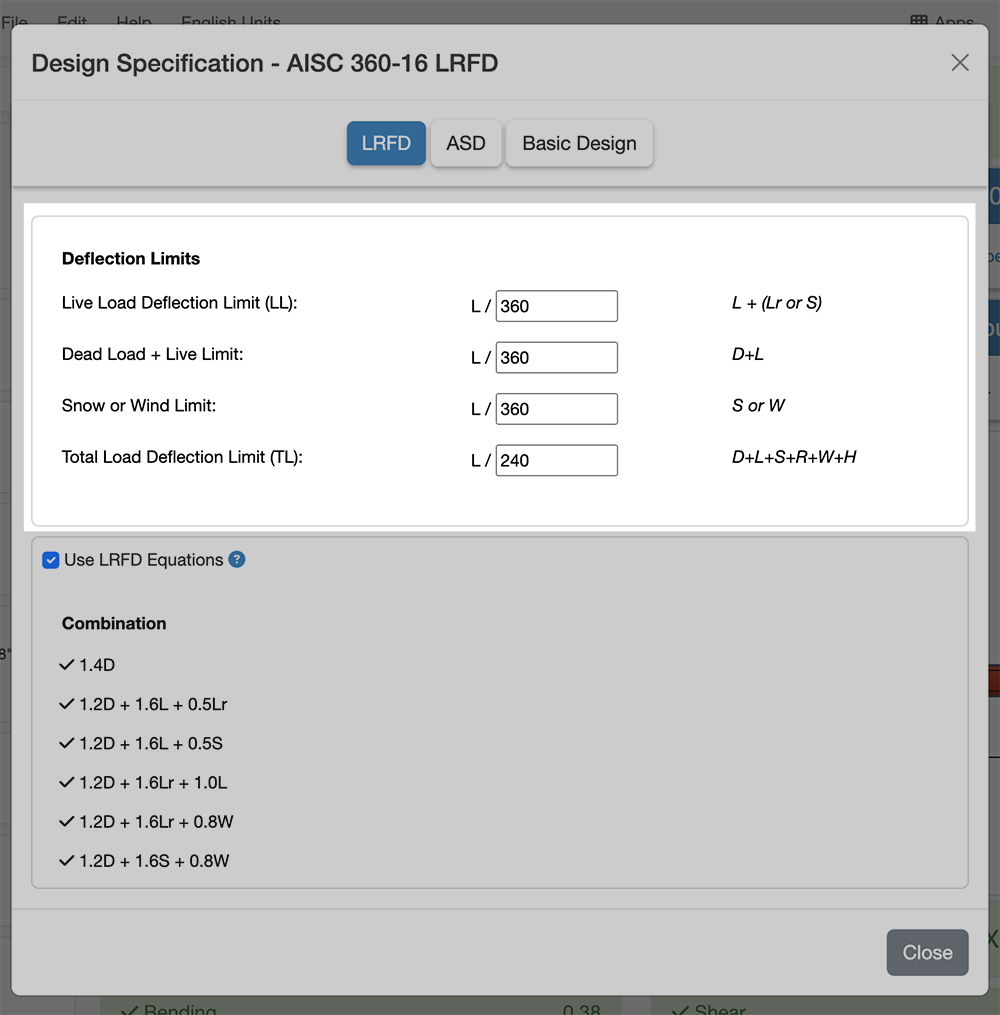Click the Close button
The height and width of the screenshot is (1015, 1000).
[928, 952]
